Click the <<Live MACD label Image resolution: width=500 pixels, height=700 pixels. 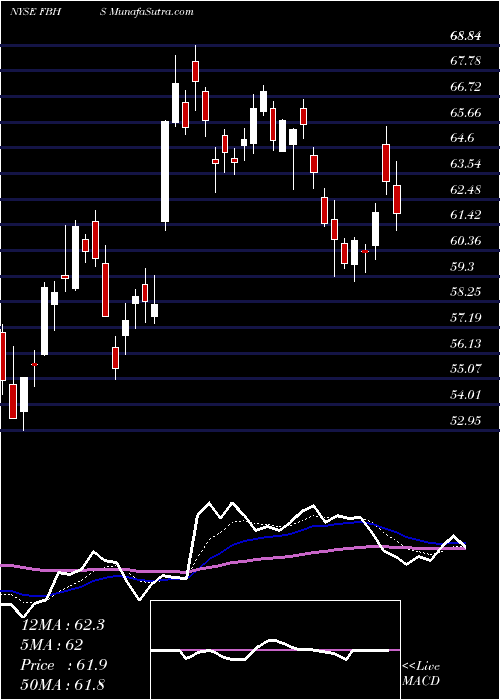tap(421, 674)
